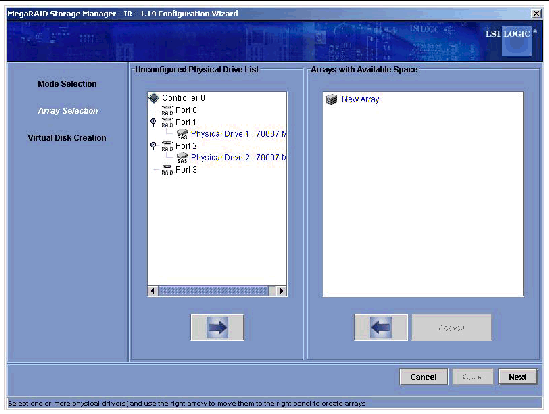Select New Array in right panel
Screen dimensions: 549x414
click(360, 99)
